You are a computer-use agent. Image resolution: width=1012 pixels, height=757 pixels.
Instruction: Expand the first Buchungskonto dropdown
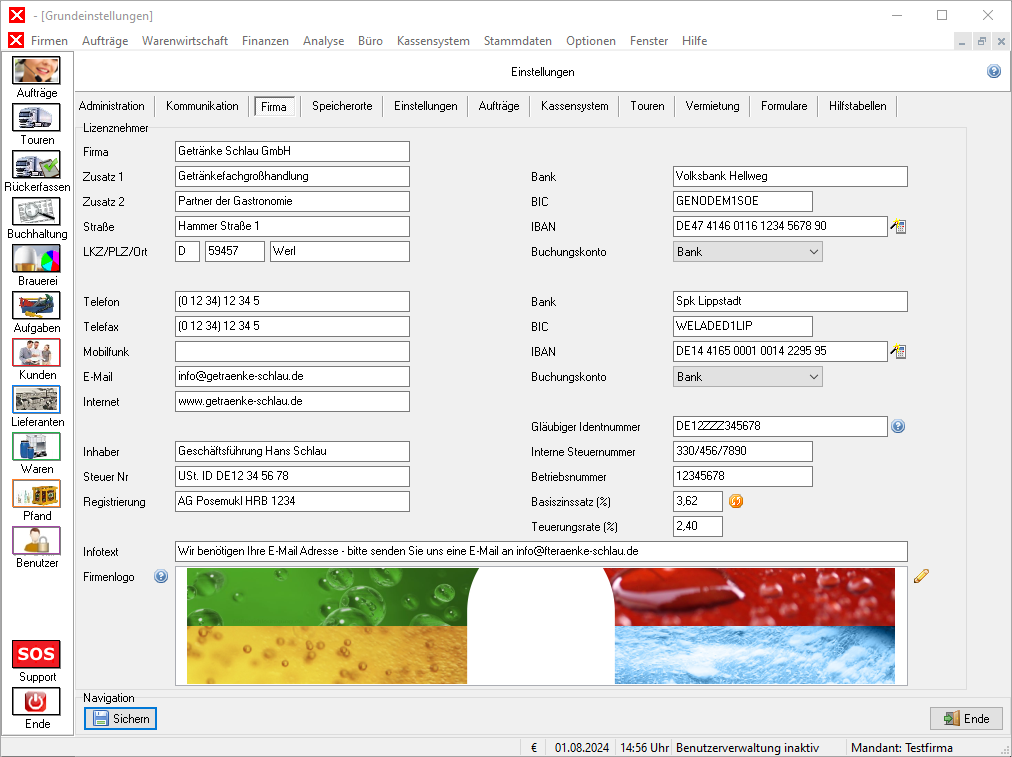click(812, 252)
